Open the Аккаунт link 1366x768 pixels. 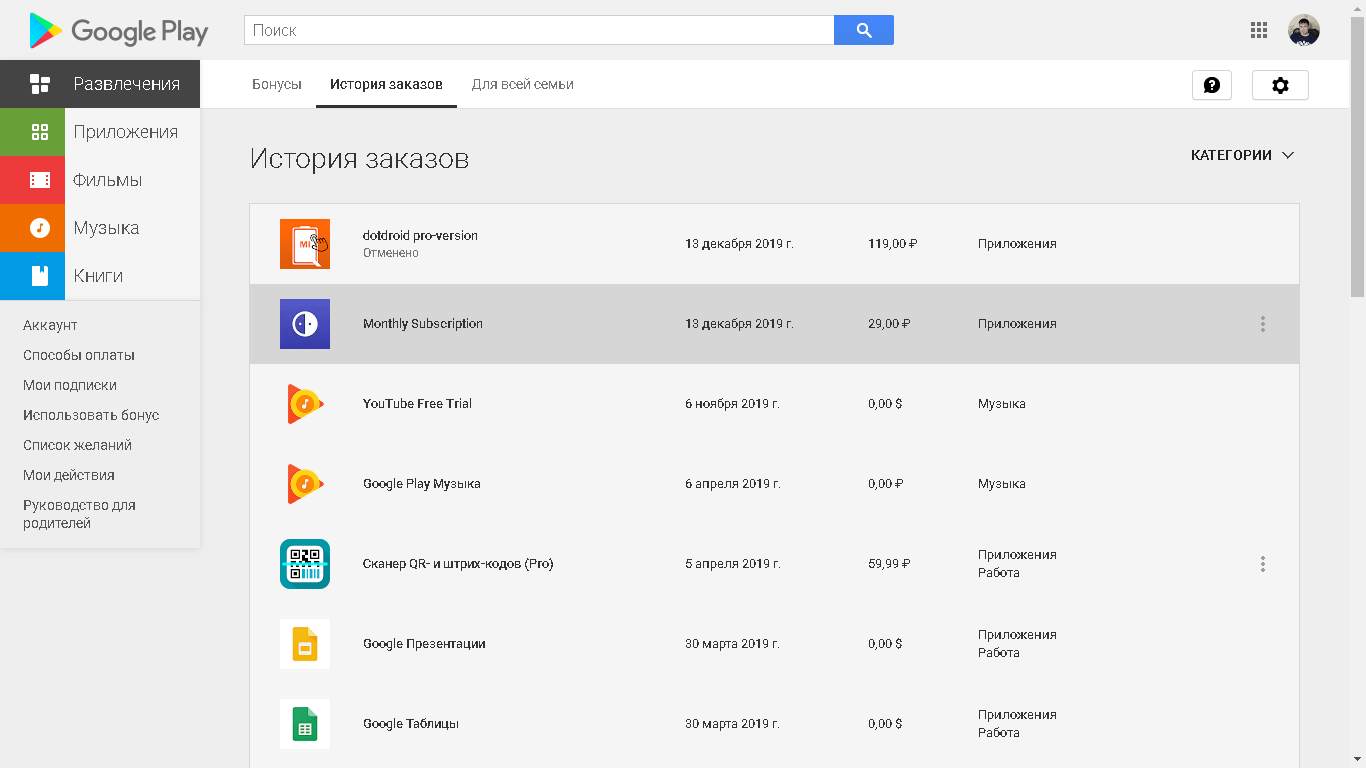[x=50, y=325]
